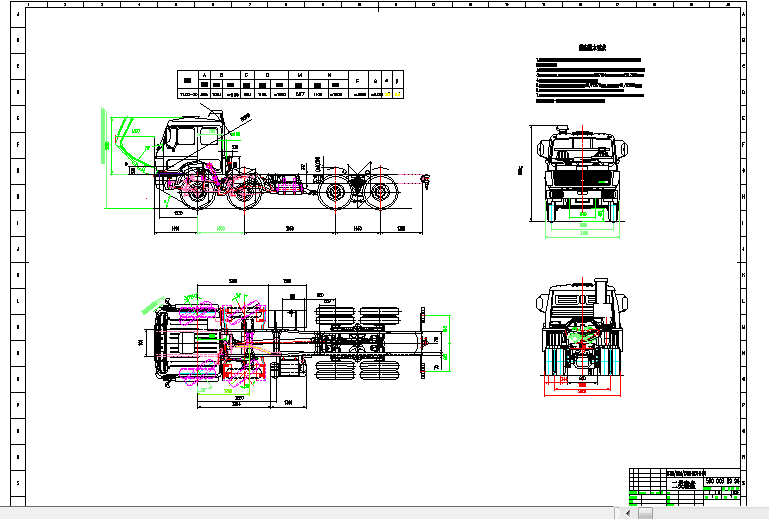The width and height of the screenshot is (769, 519).
Task: Click the truck rear view drawing
Action: point(582,337)
